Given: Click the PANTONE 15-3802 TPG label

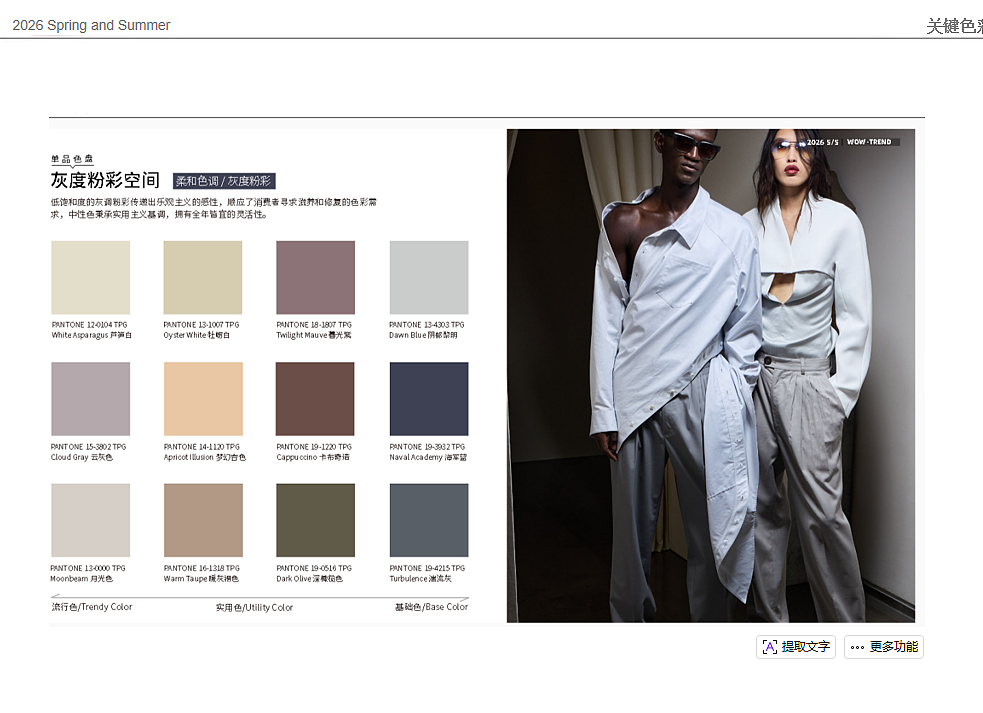Looking at the screenshot, I should [x=88, y=447].
